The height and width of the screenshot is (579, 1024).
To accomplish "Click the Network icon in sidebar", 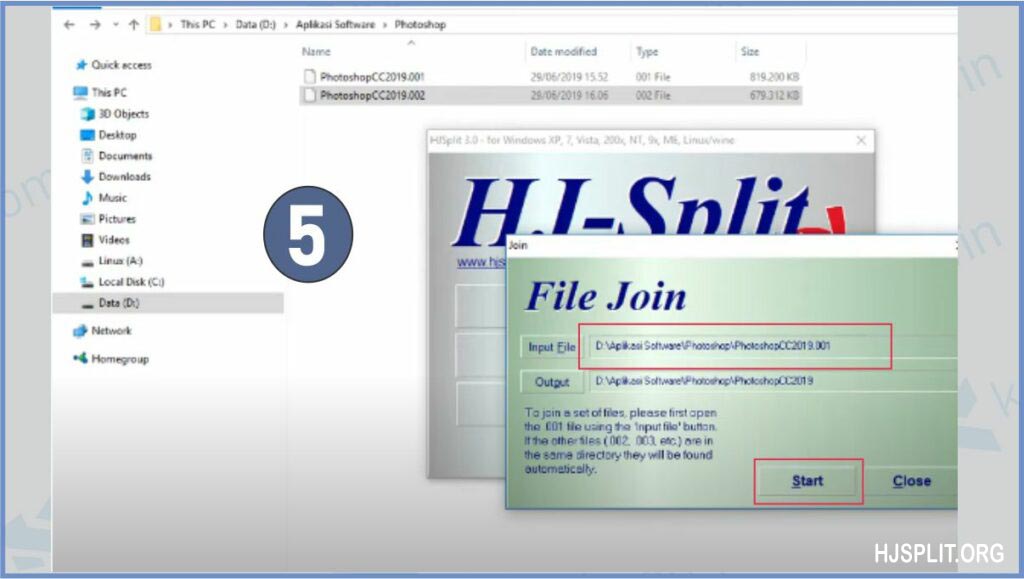I will 80,331.
